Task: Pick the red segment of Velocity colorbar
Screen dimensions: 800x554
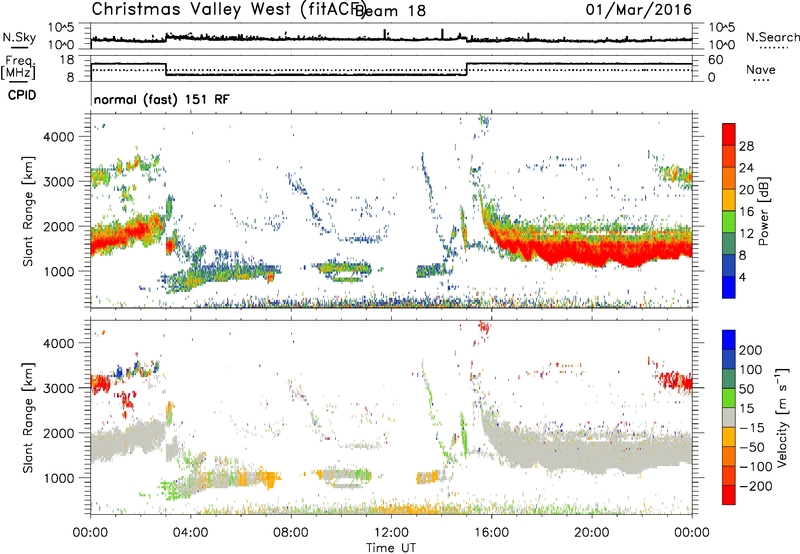Action: [729, 495]
